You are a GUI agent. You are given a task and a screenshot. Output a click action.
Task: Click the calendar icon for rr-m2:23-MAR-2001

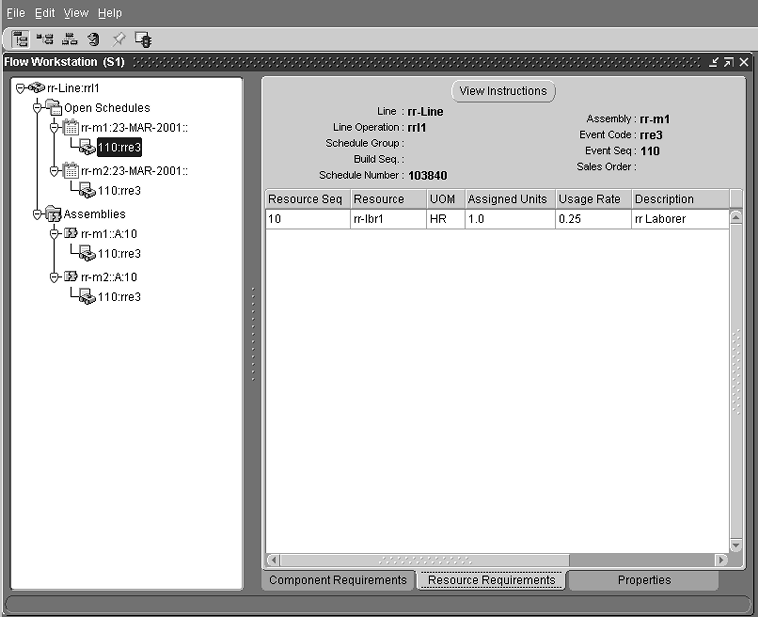[x=71, y=171]
